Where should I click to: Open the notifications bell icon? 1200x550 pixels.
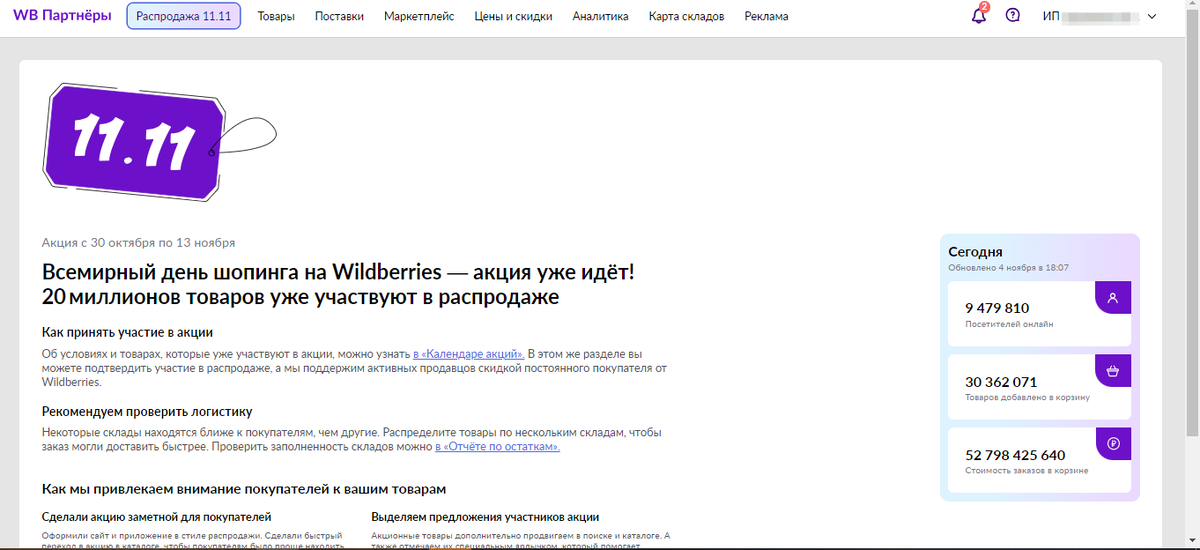point(979,16)
